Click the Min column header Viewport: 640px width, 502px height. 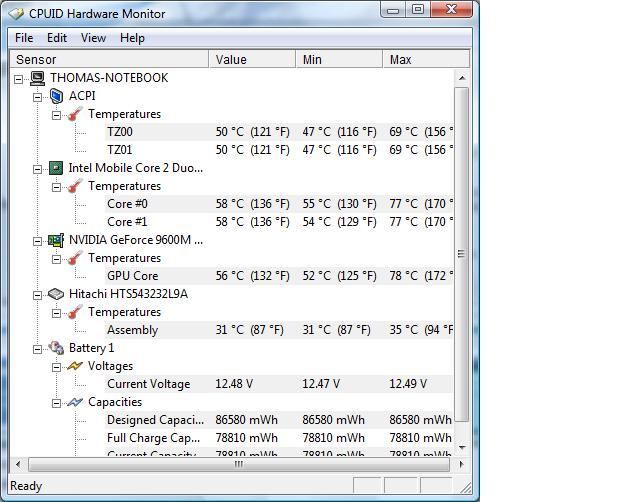(x=340, y=60)
